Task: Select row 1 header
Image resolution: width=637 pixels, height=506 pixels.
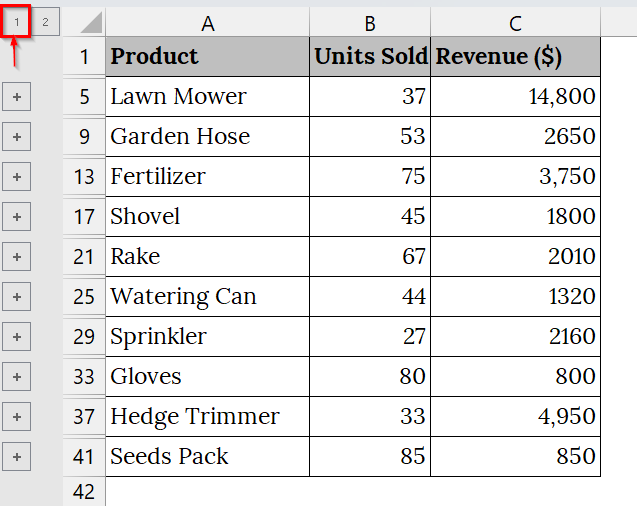Action: pos(84,57)
